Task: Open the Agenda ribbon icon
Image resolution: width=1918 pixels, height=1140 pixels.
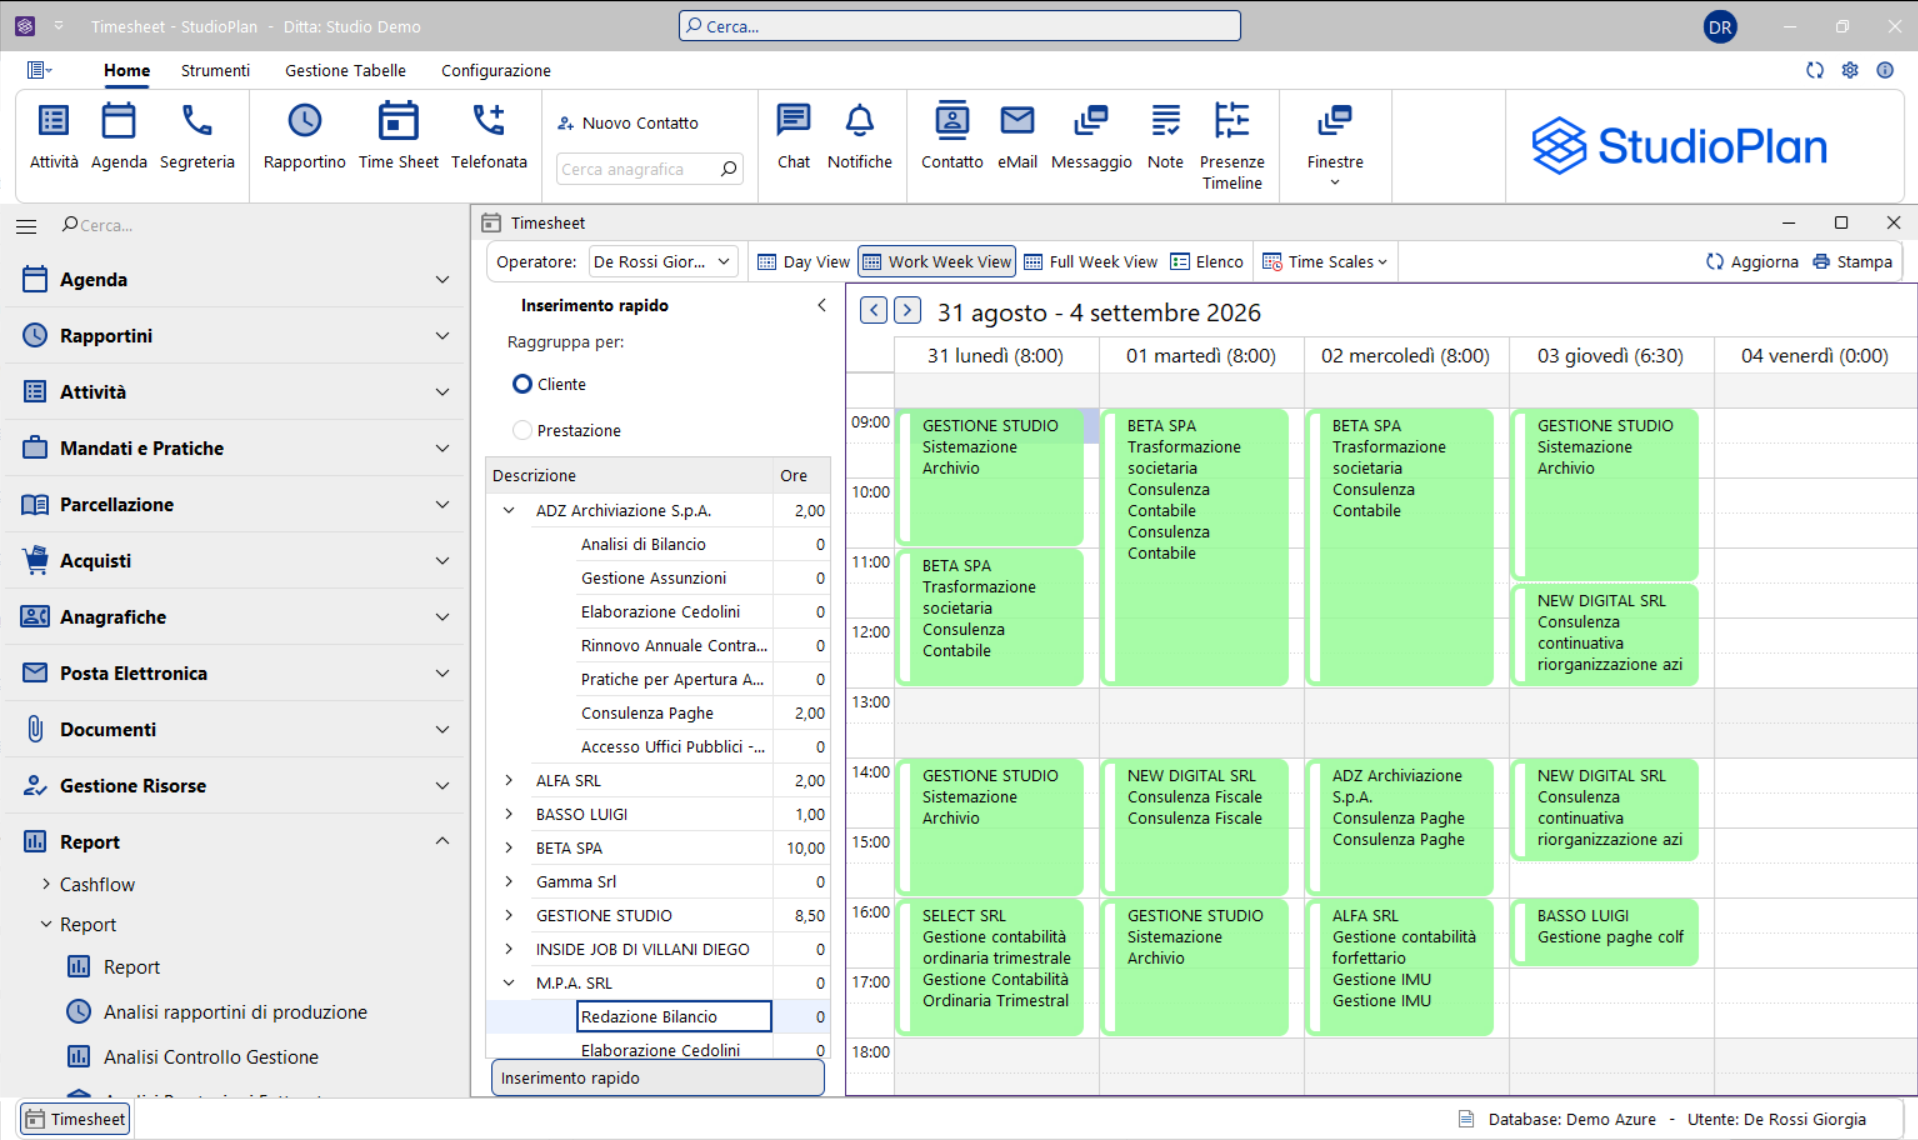Action: [x=118, y=136]
